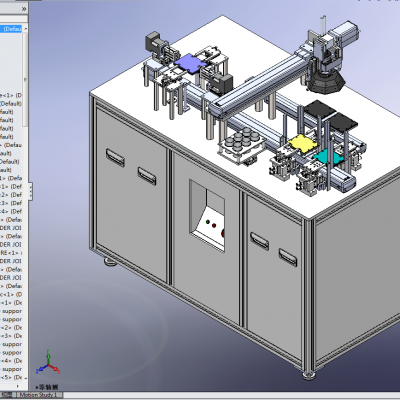Screen dimensions: 400x400
Task: Select the purple plate on the model
Action: pyautogui.click(x=189, y=63)
